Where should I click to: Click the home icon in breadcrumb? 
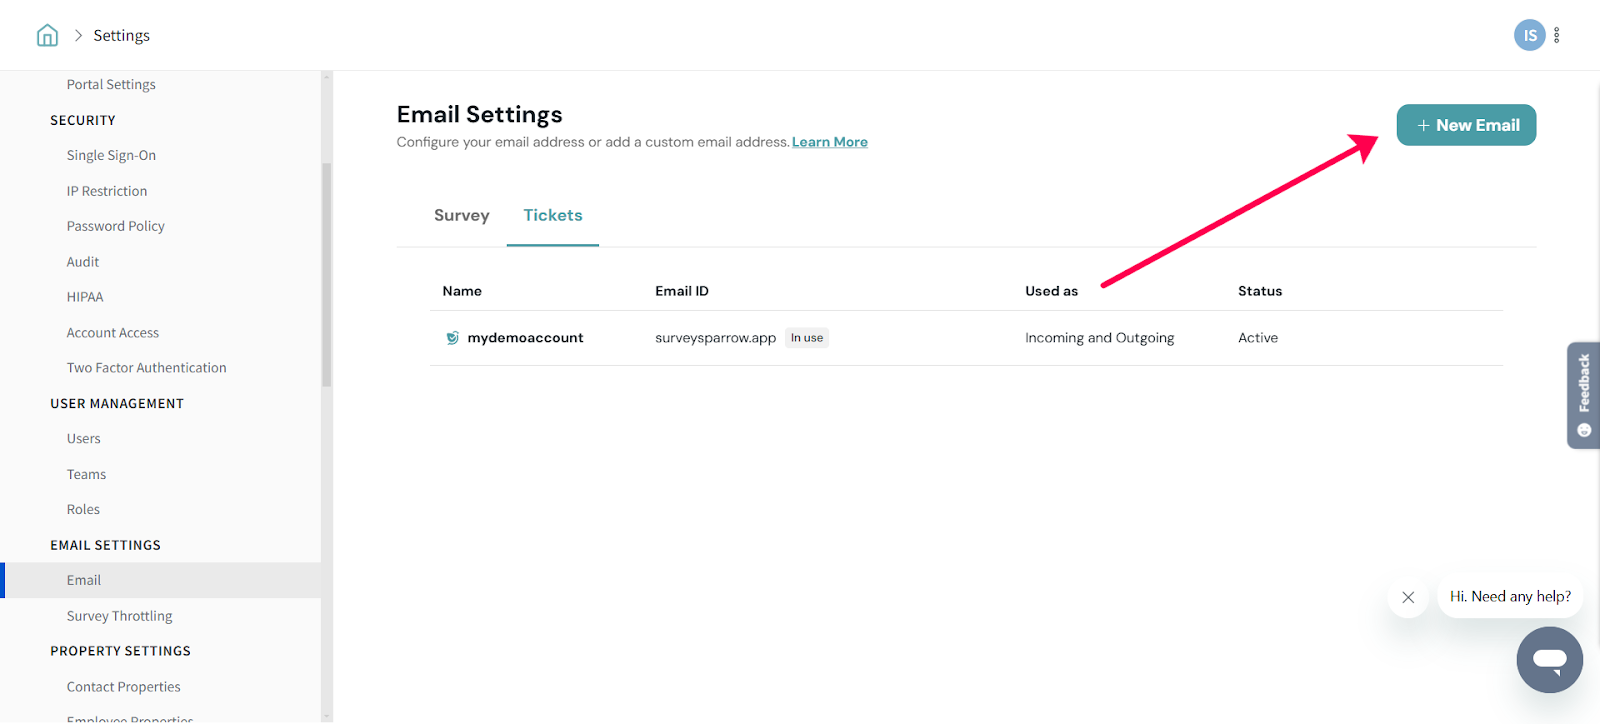click(47, 36)
